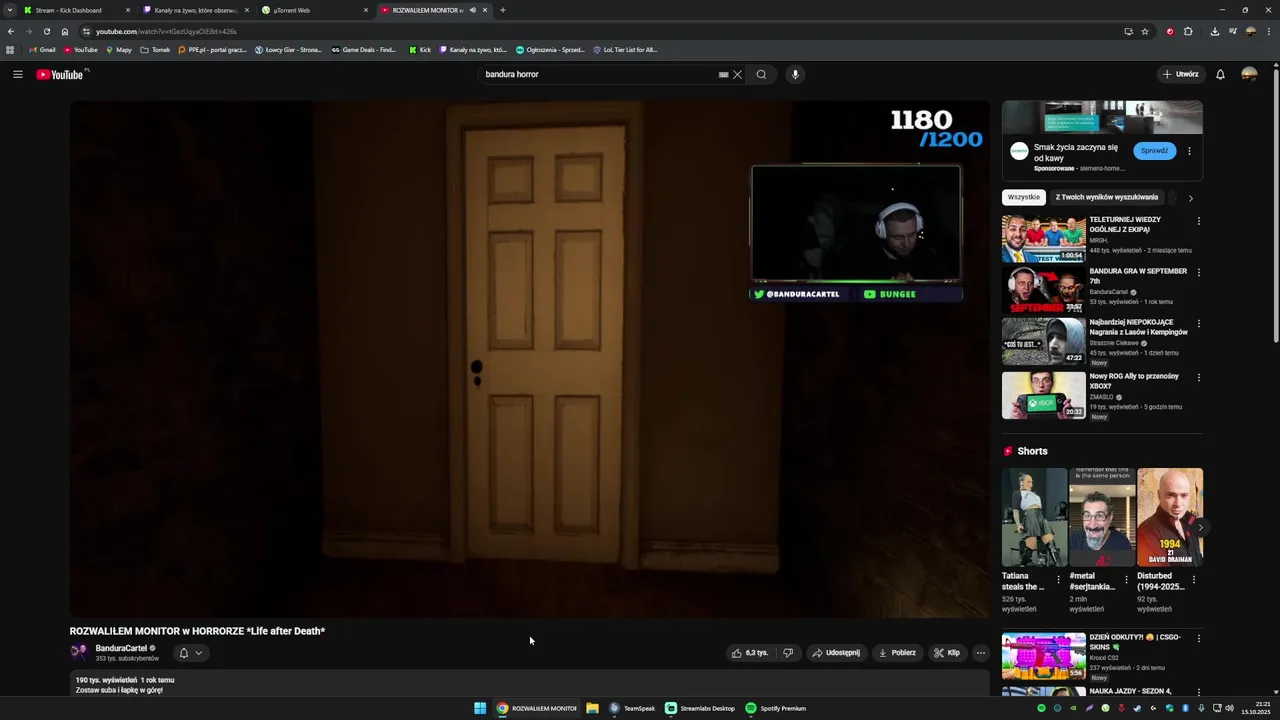
Task: Open YouTube notifications bell in header
Action: (1220, 74)
